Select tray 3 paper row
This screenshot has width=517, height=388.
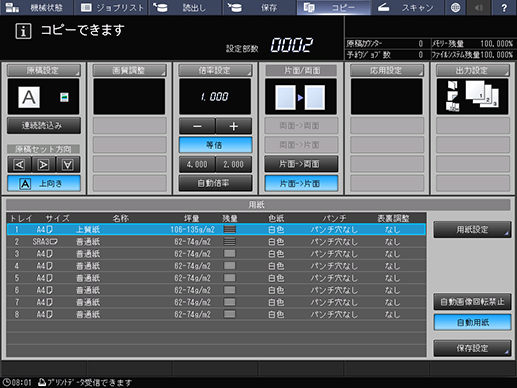click(x=216, y=254)
